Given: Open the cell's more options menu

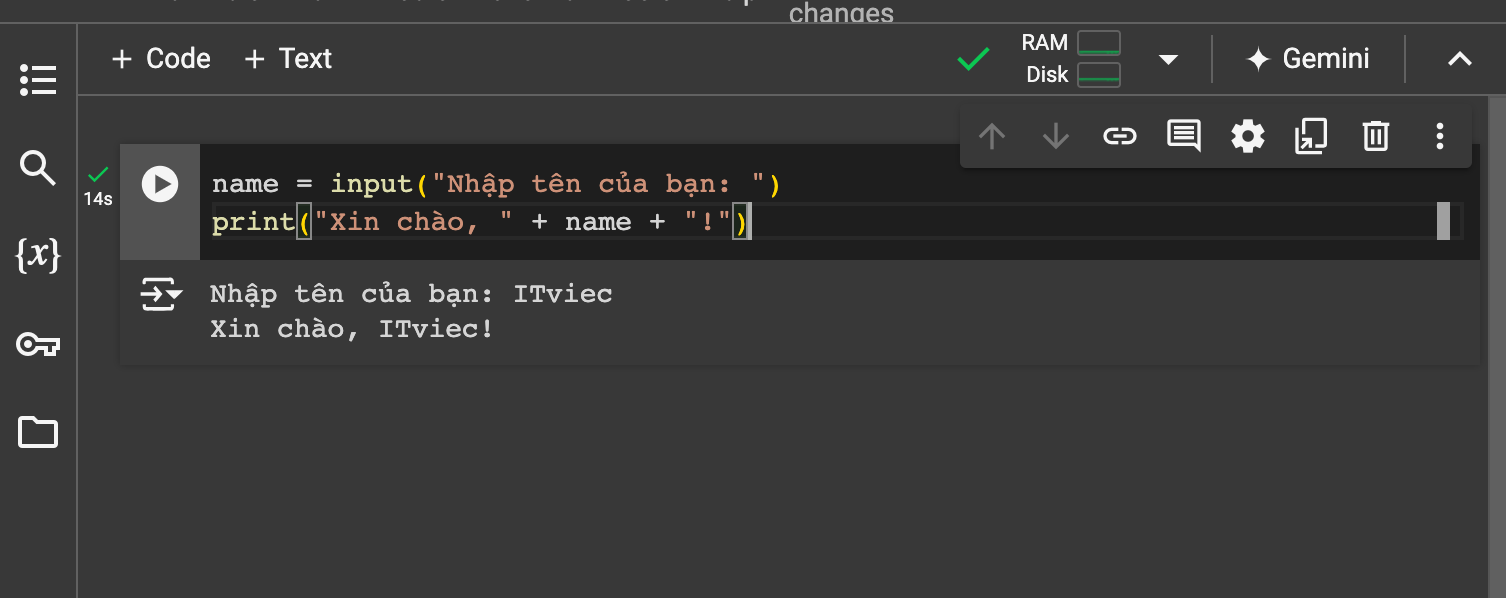Looking at the screenshot, I should tap(1440, 136).
